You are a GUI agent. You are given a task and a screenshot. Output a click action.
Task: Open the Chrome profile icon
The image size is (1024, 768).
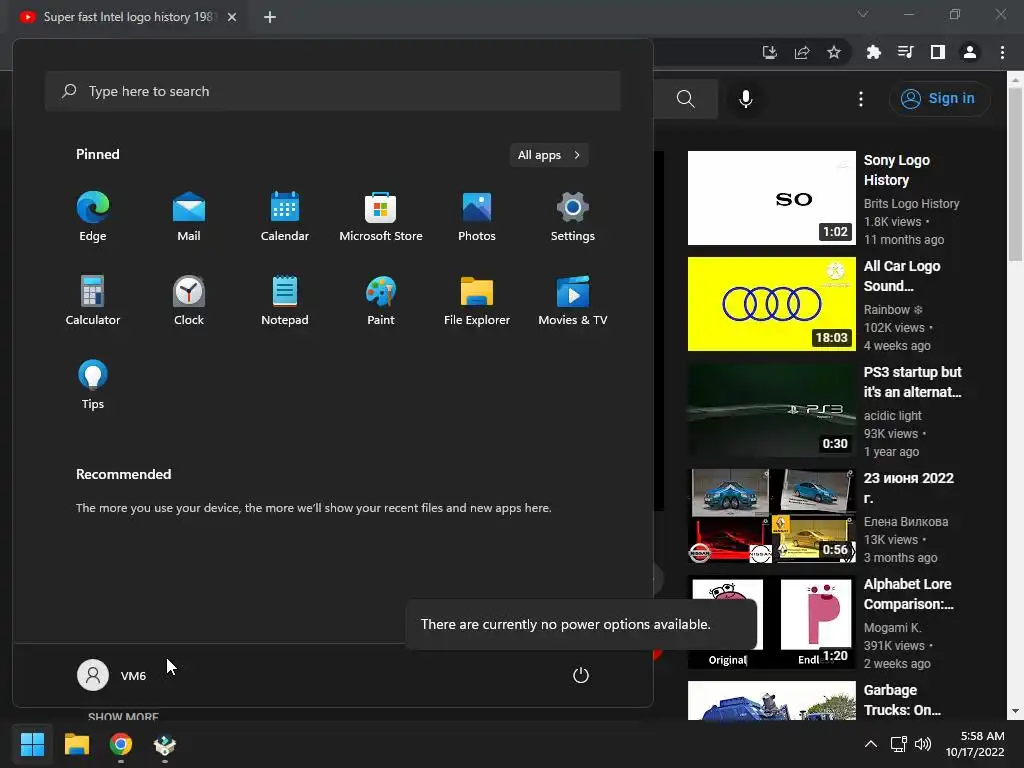970,52
